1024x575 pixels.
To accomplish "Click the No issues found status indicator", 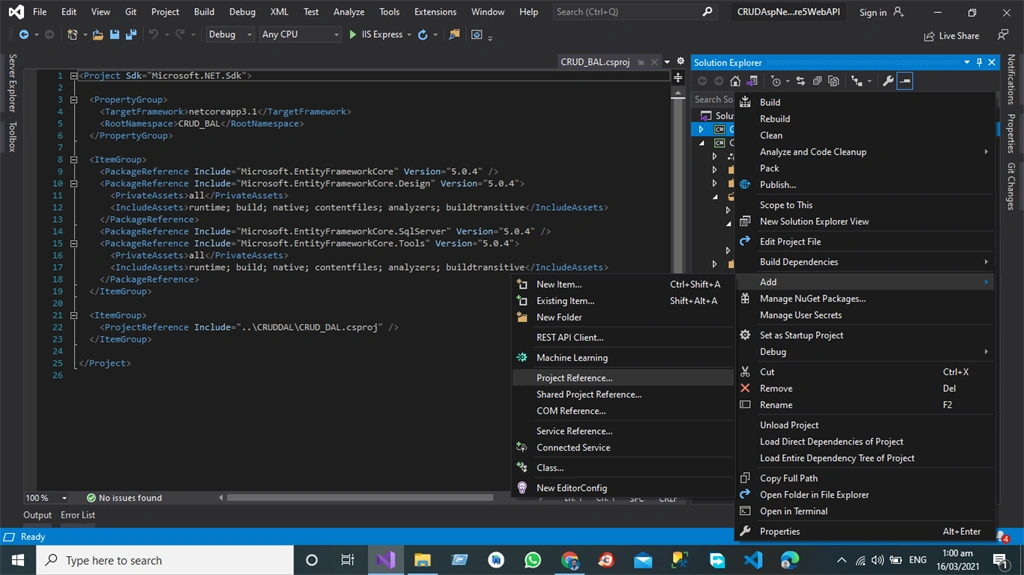I will [x=124, y=498].
